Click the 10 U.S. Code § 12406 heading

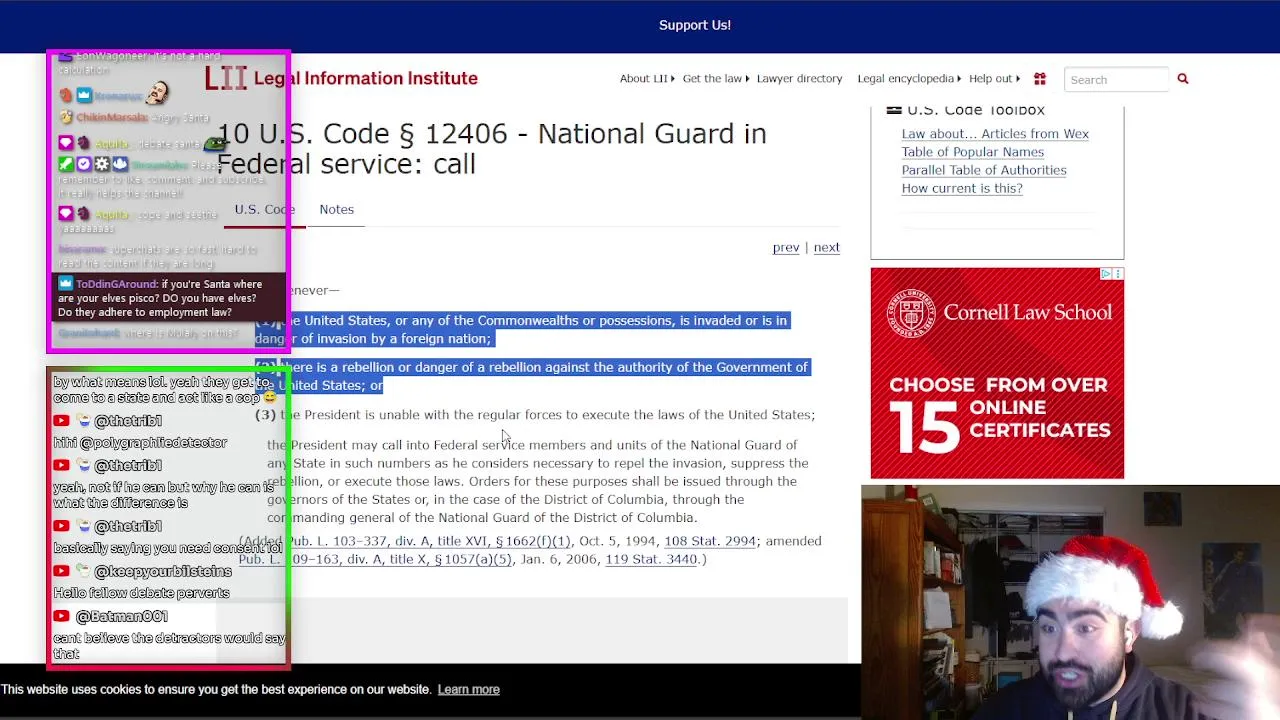(491, 148)
